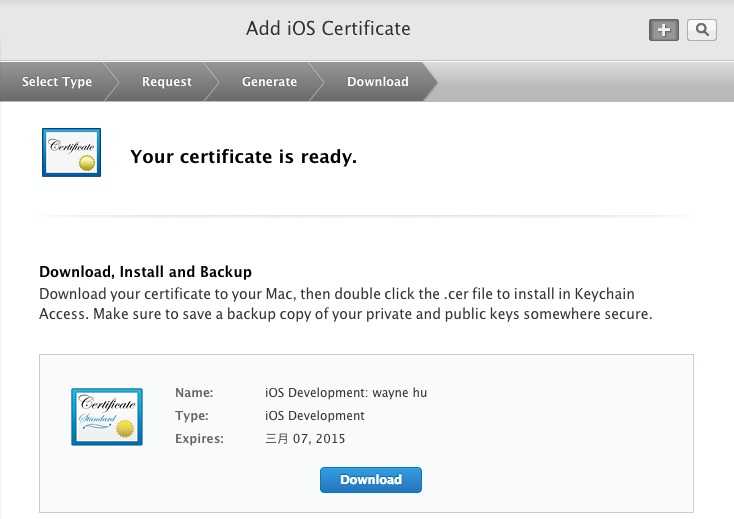Image resolution: width=734 pixels, height=519 pixels.
Task: Click "private and public keys" in instructions
Action: [486, 314]
